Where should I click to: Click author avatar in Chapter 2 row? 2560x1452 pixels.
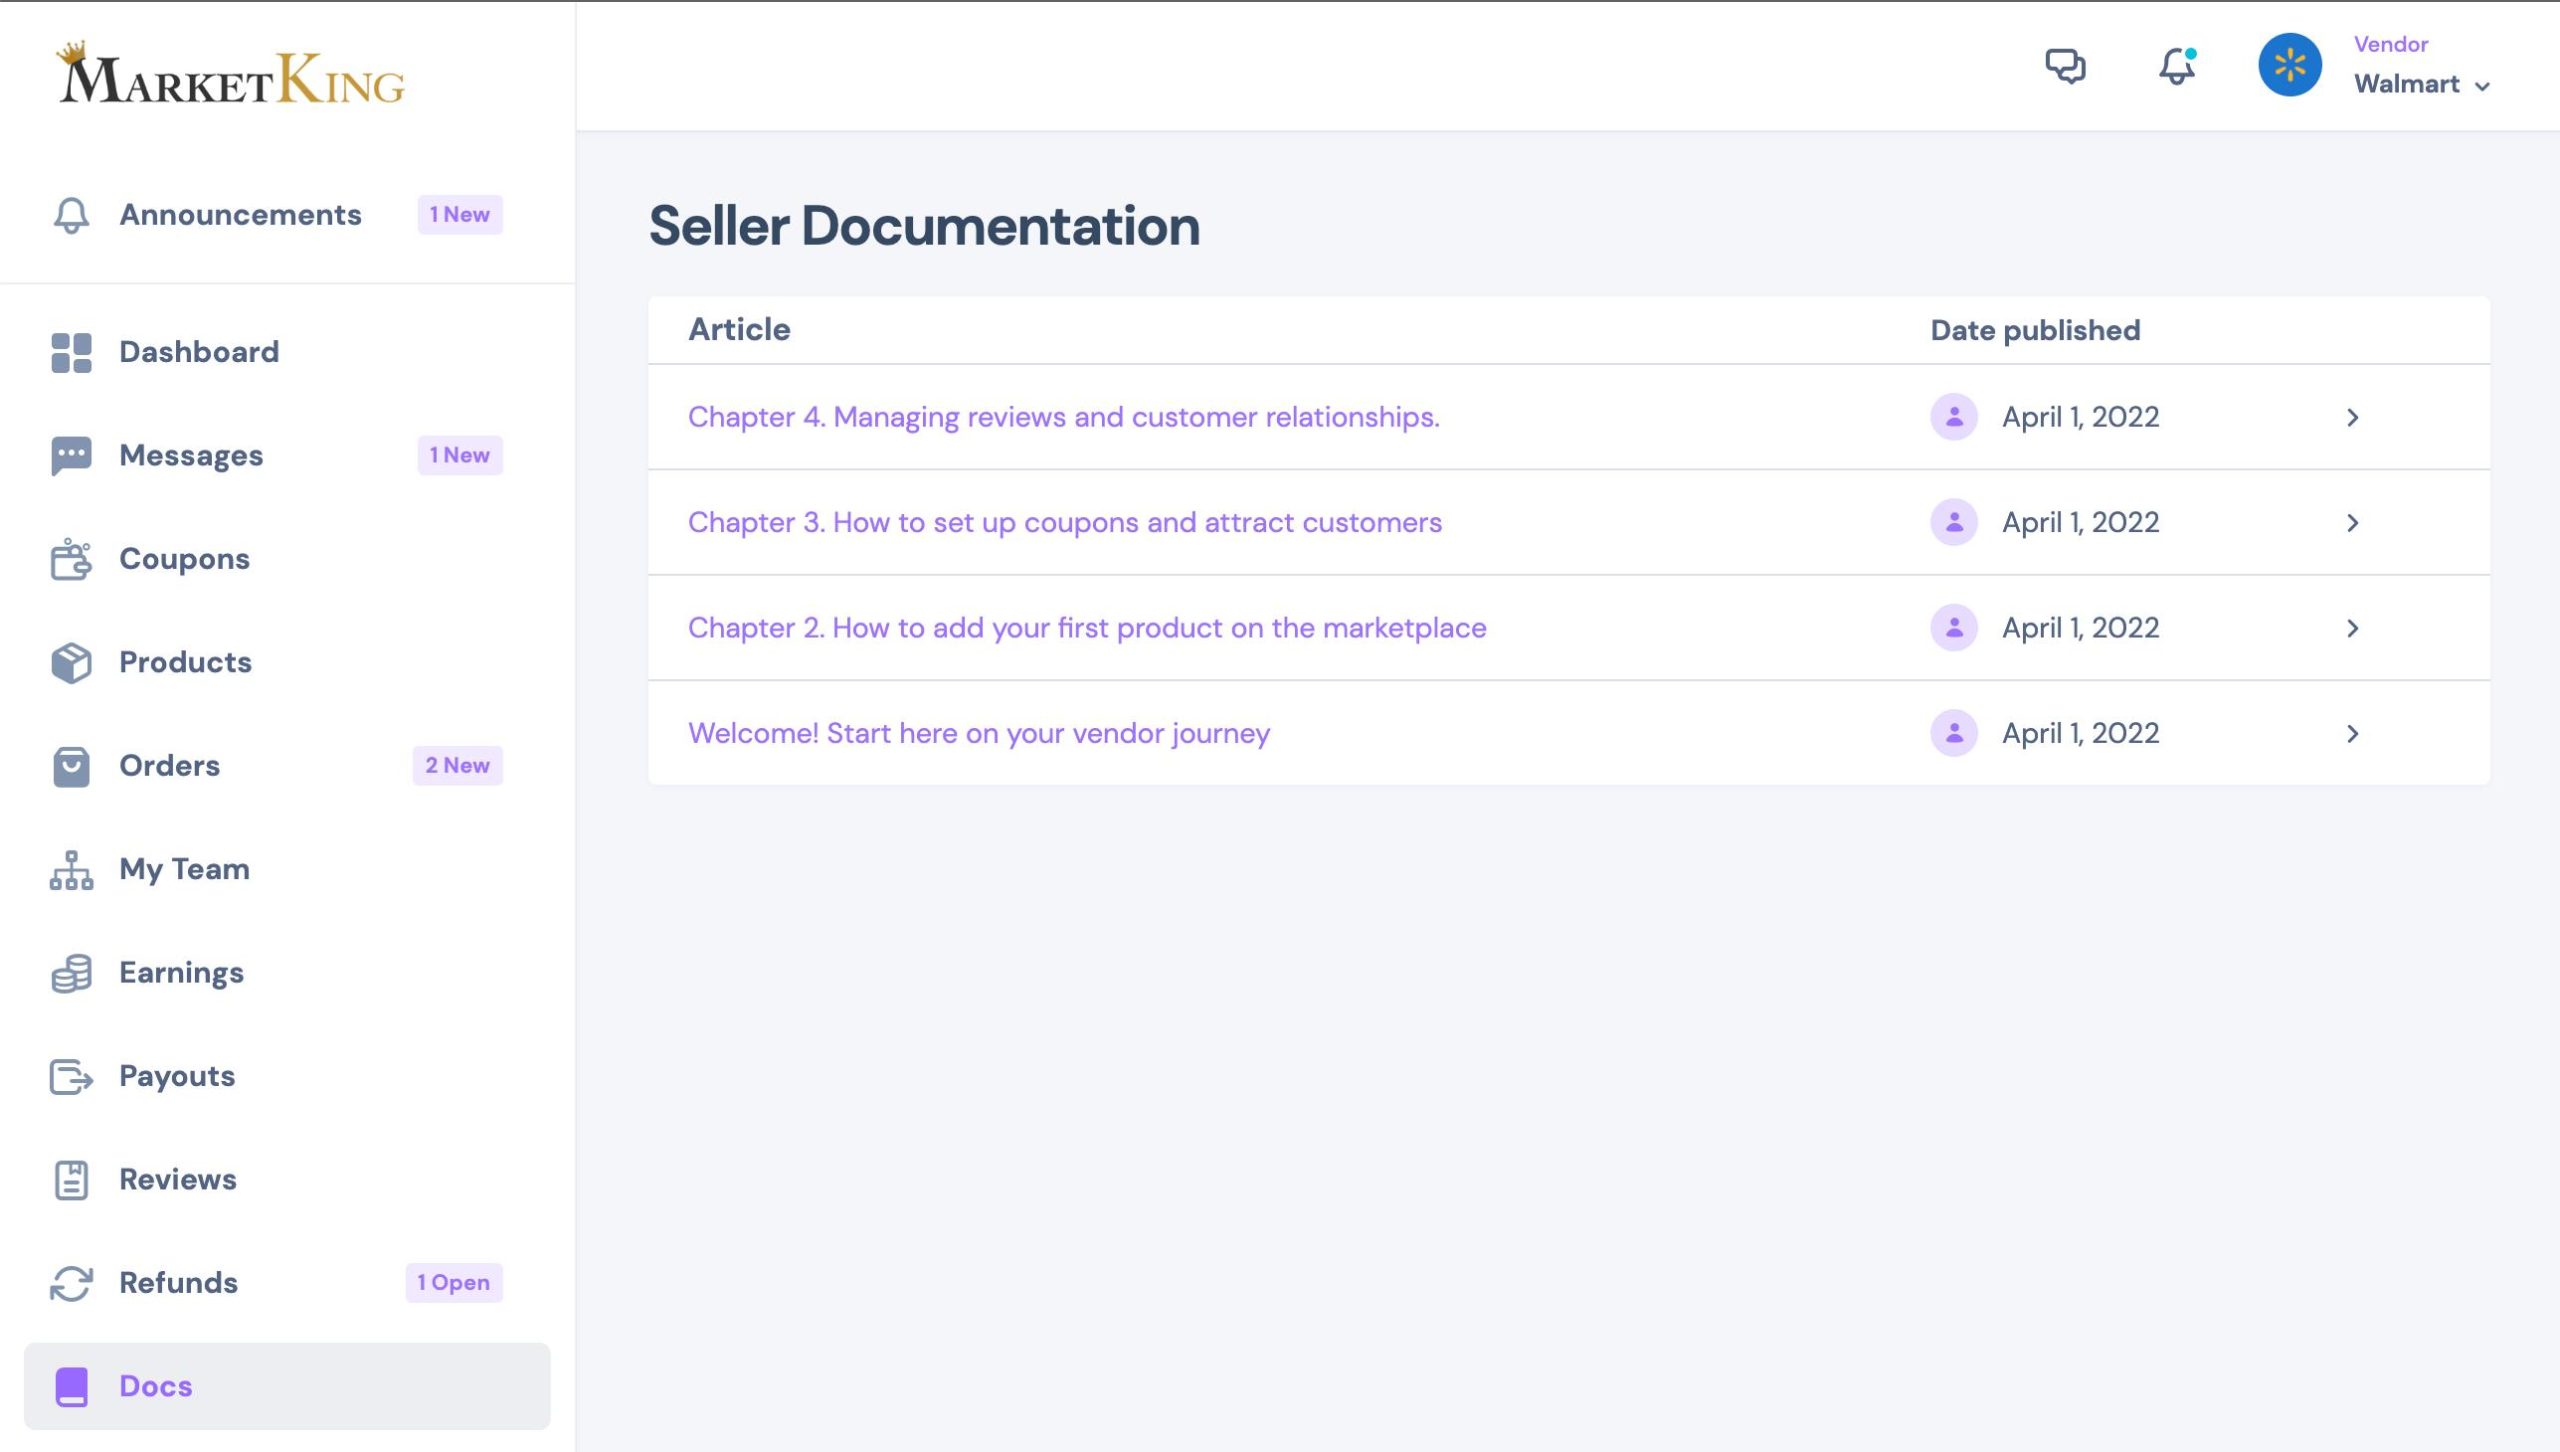click(x=1954, y=628)
